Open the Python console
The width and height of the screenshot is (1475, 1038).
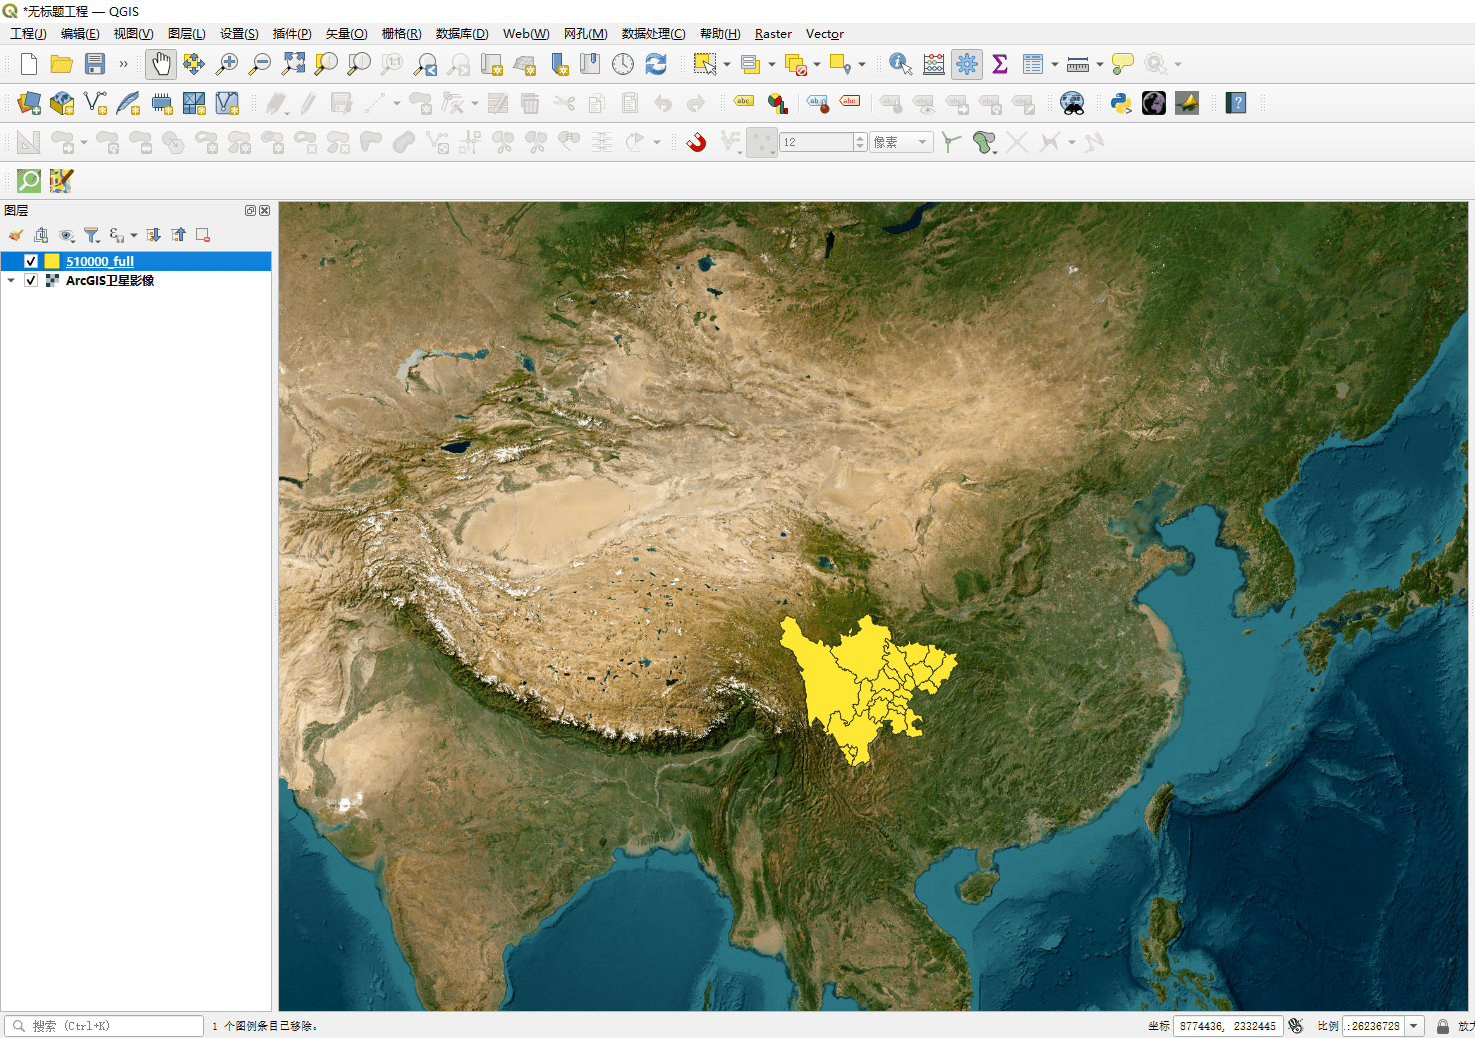point(1121,103)
